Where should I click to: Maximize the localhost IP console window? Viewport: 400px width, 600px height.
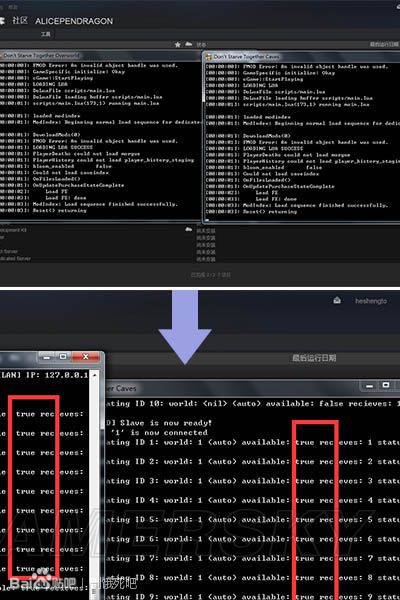pyautogui.click(x=63, y=357)
